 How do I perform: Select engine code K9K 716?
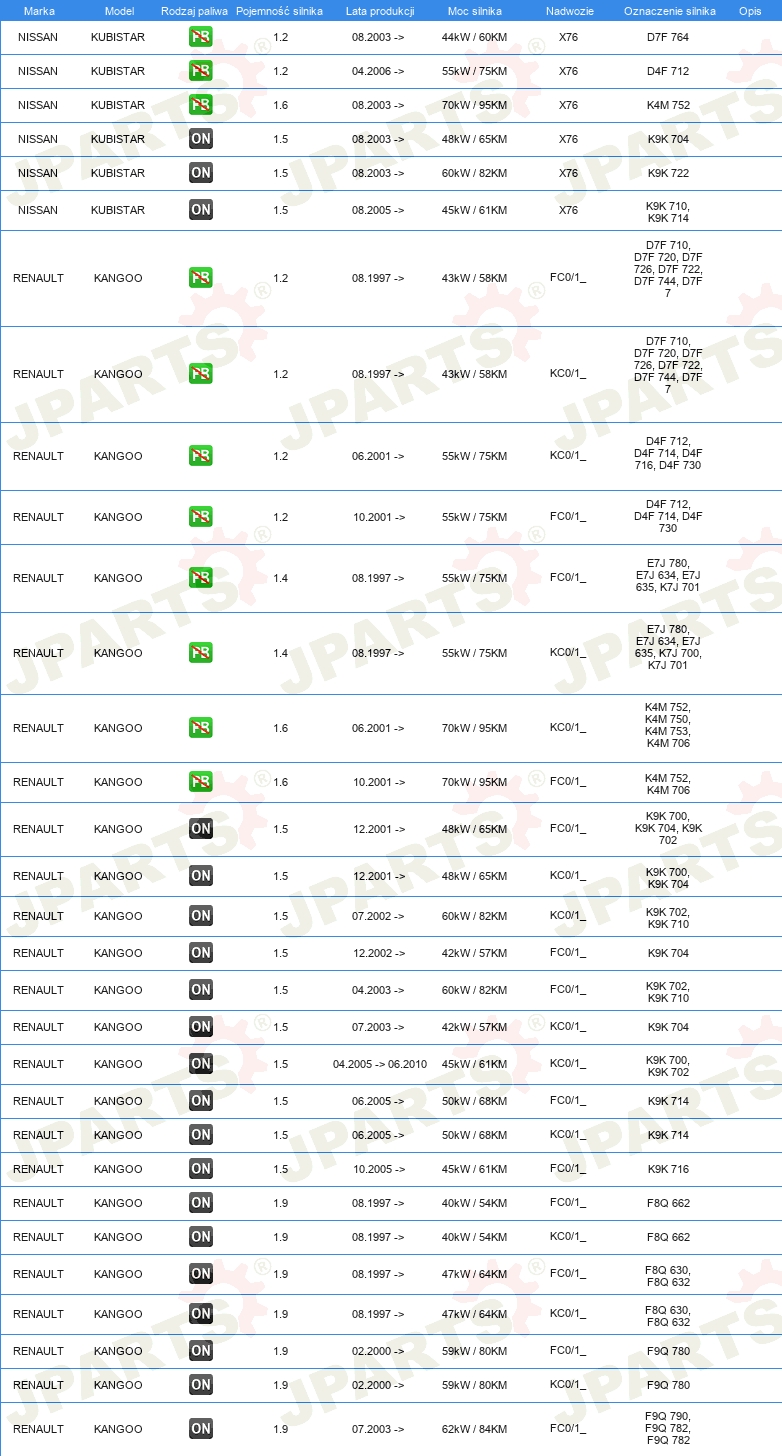pyautogui.click(x=668, y=1169)
